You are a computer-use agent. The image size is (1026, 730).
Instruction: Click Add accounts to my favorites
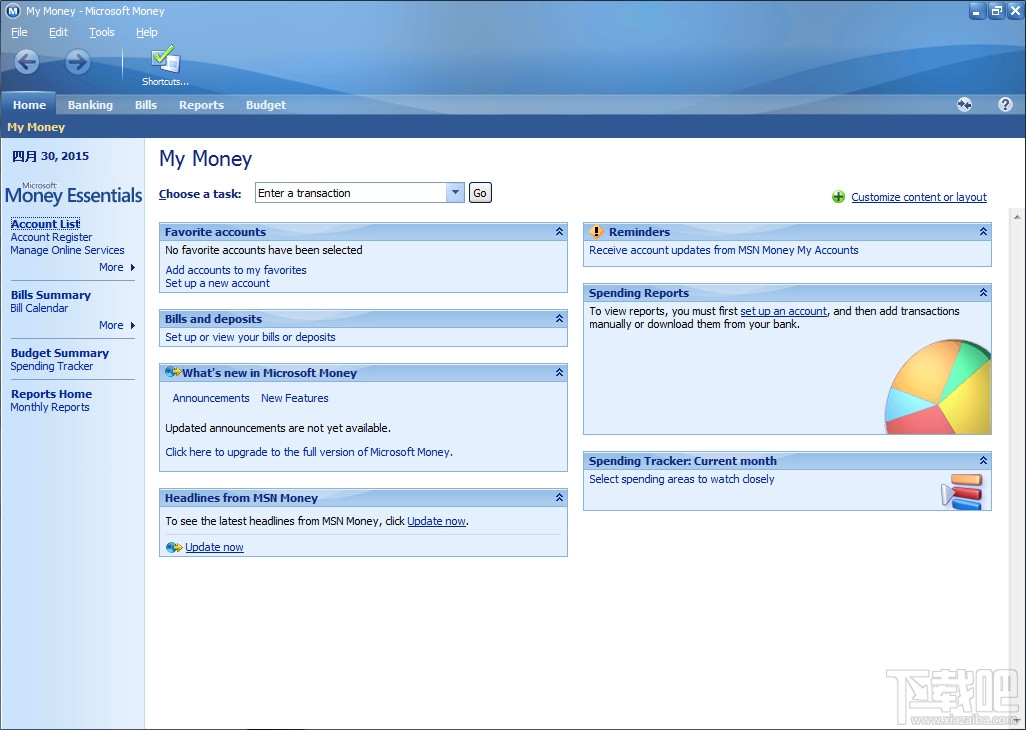tap(236, 269)
